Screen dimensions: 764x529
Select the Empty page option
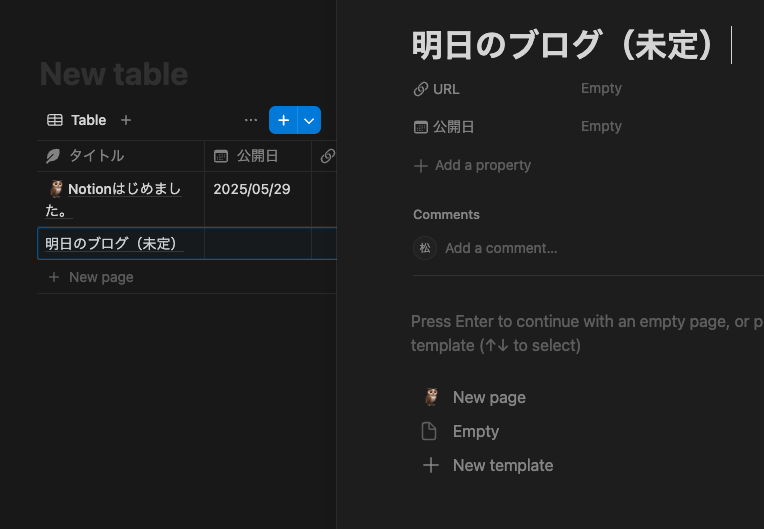(475, 431)
